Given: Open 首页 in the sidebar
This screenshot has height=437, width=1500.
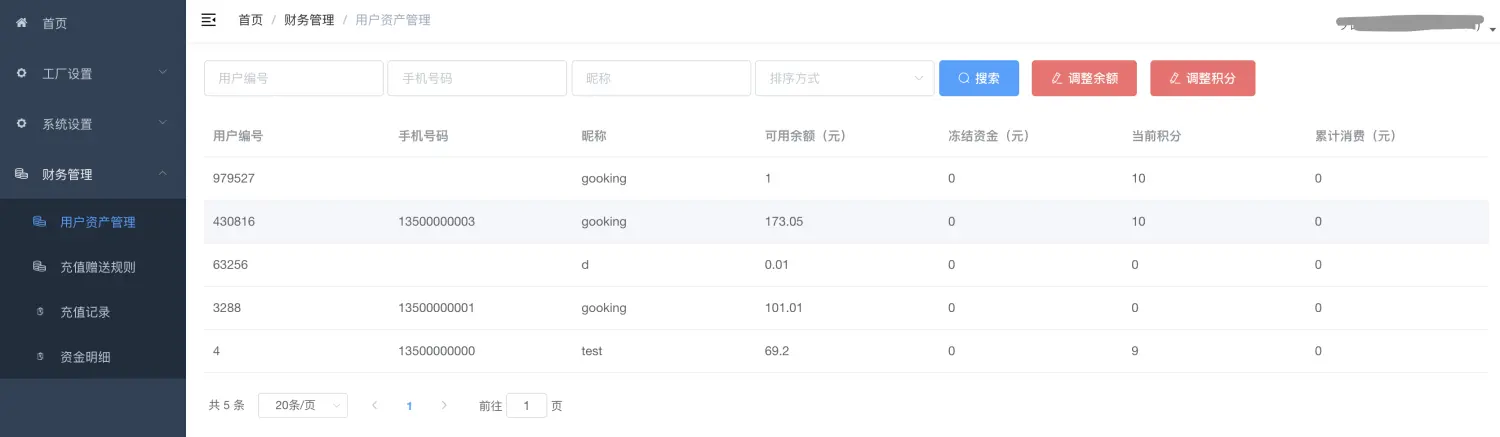Looking at the screenshot, I should [93, 23].
